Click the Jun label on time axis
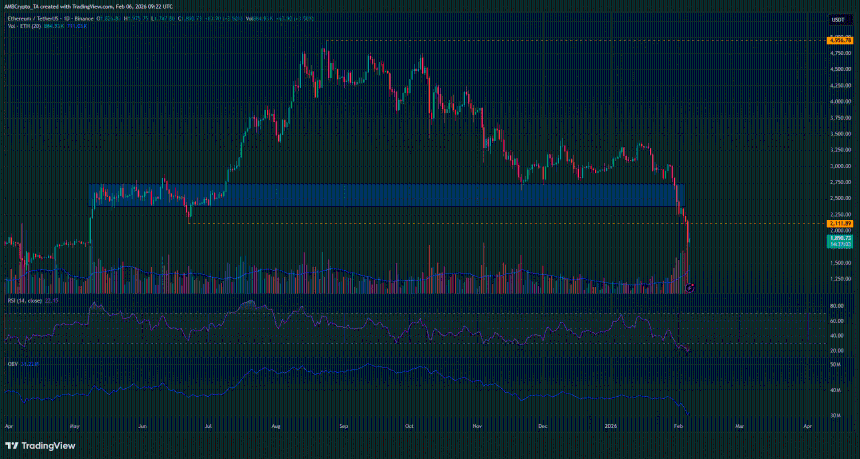Screen dimensions: 860x459 pyautogui.click(x=143, y=426)
